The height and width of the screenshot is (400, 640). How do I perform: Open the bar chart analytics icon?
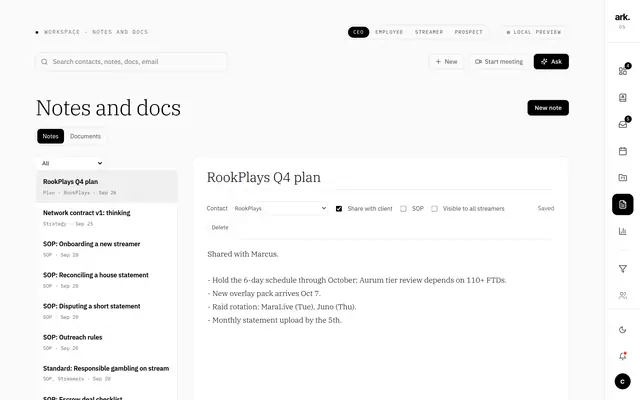[622, 231]
